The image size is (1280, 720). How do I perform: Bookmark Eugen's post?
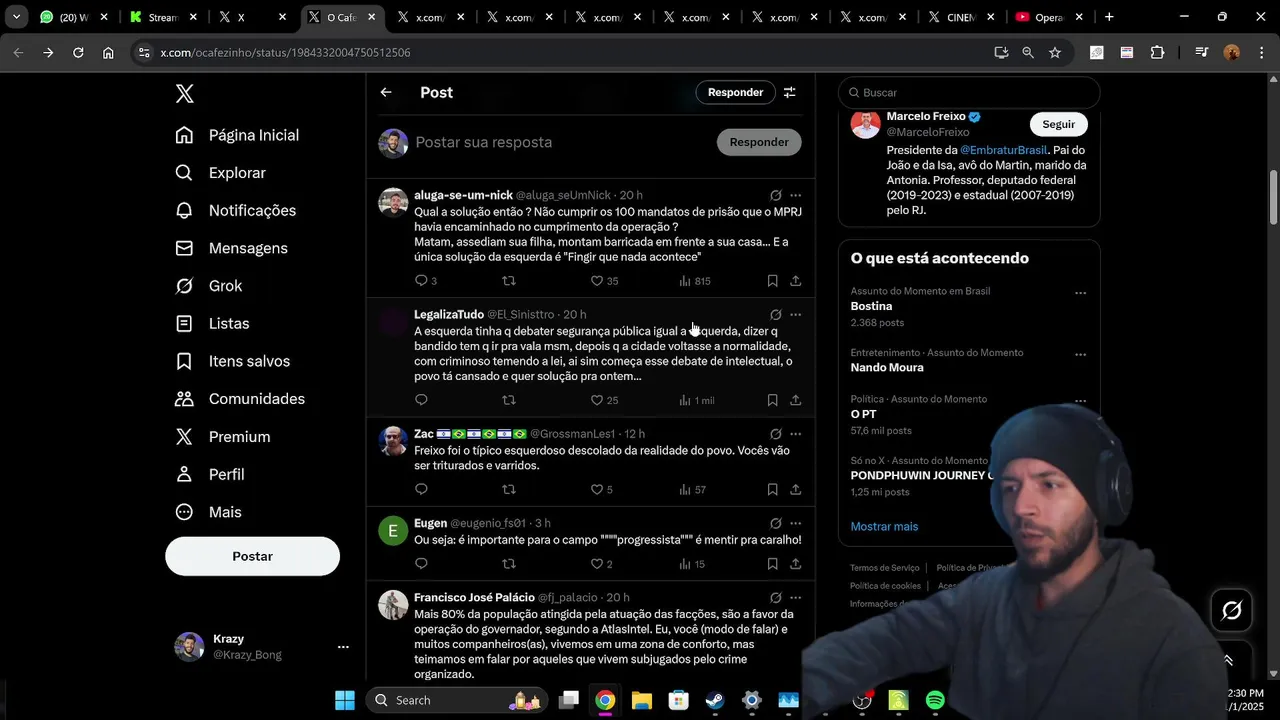coord(772,564)
